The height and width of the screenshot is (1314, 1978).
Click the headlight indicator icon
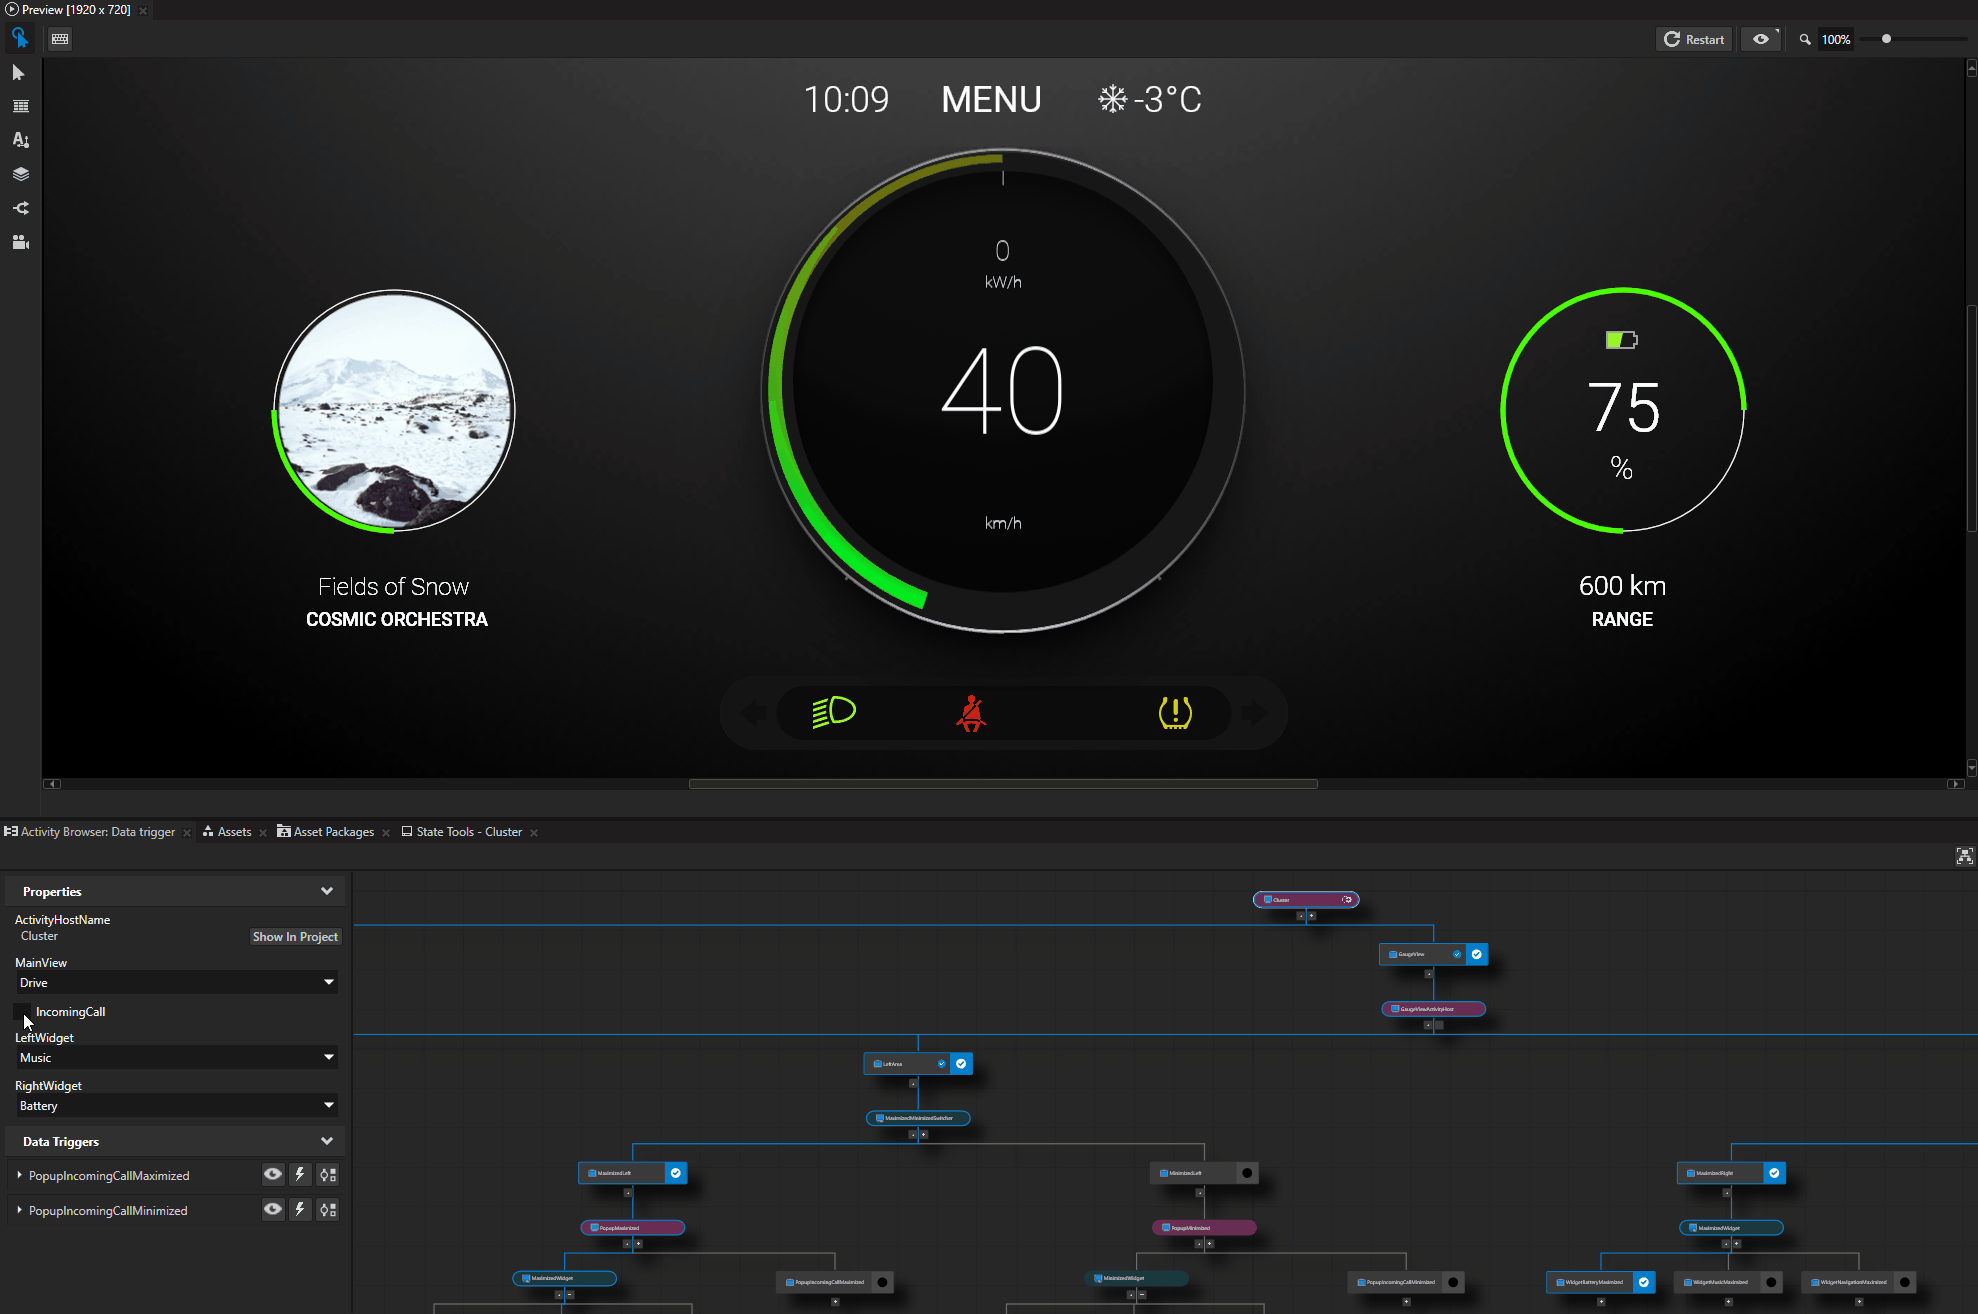click(834, 712)
